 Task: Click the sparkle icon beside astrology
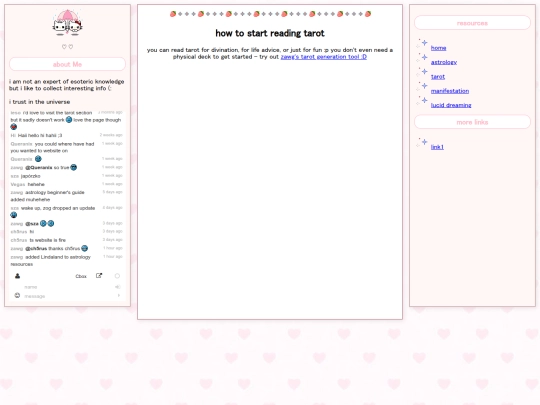click(423, 59)
